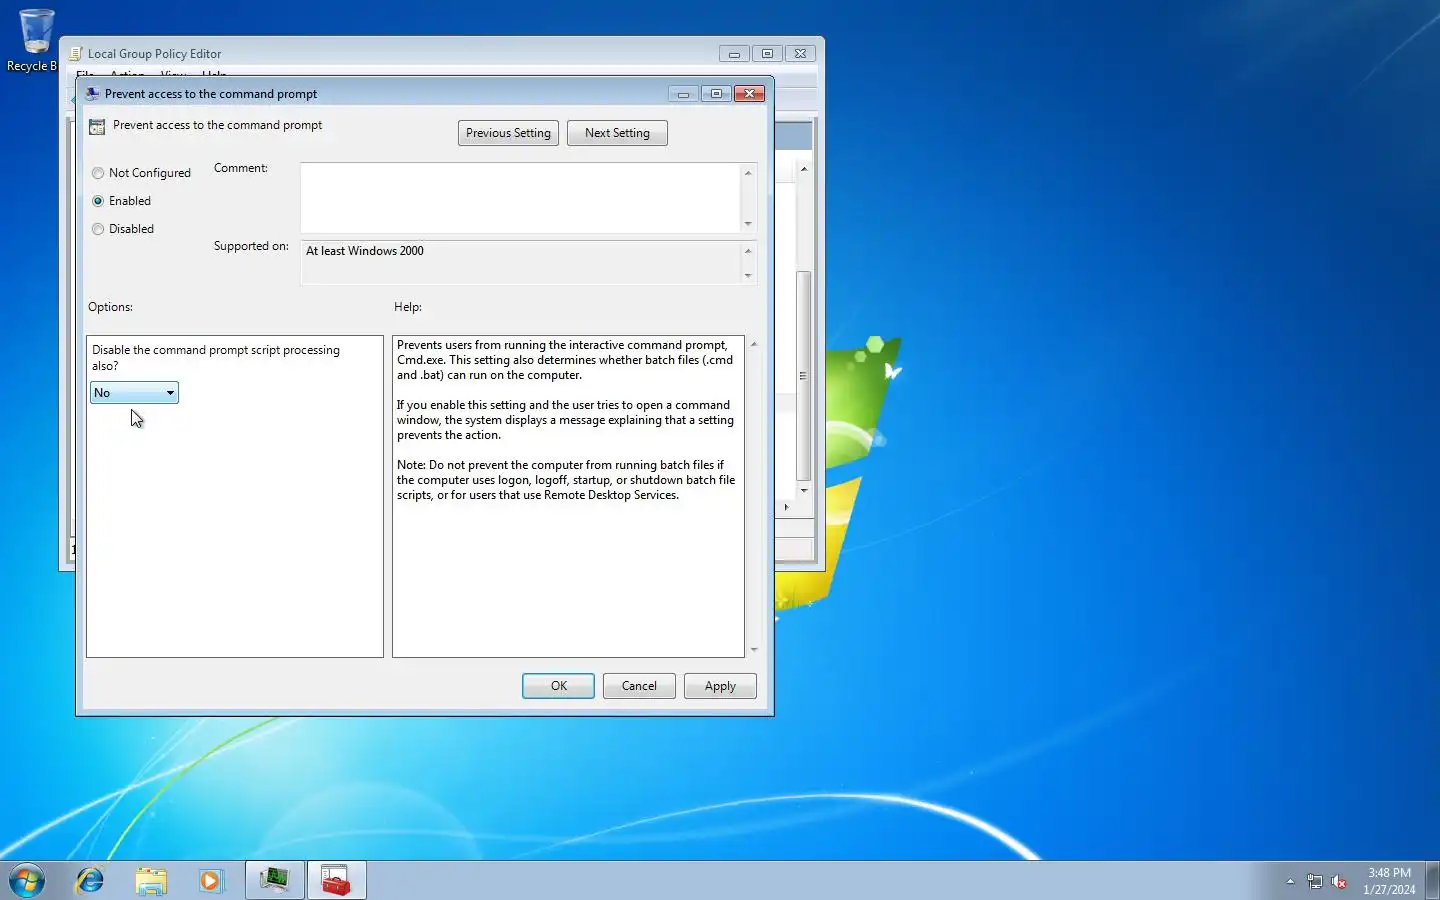
Task: Click Group Policy Editor horizontal scroll right arrow
Action: (786, 507)
